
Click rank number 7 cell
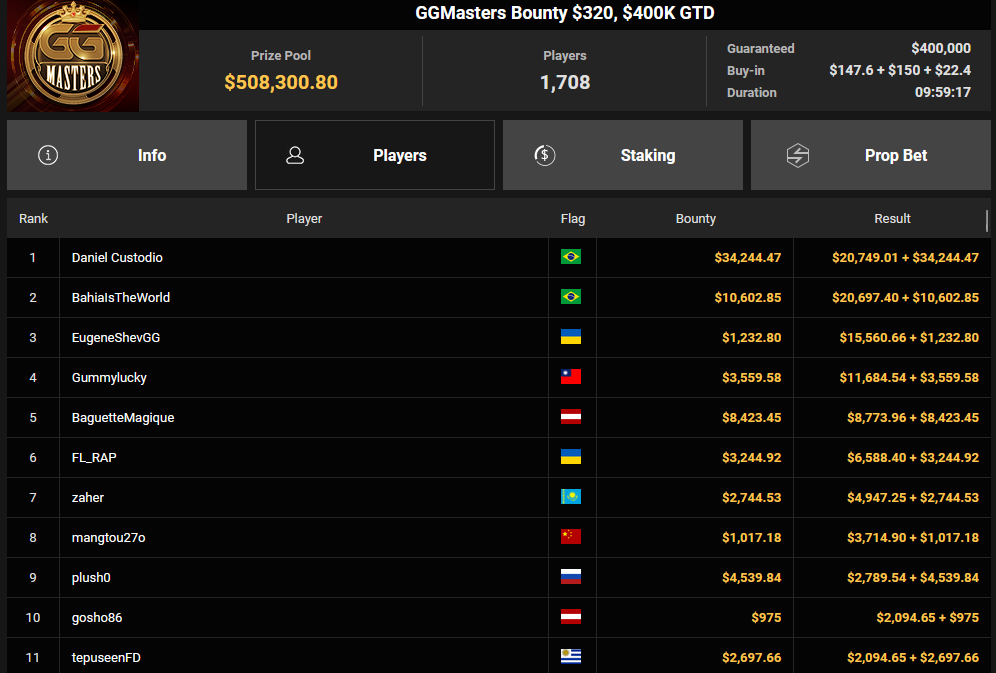[x=33, y=498]
